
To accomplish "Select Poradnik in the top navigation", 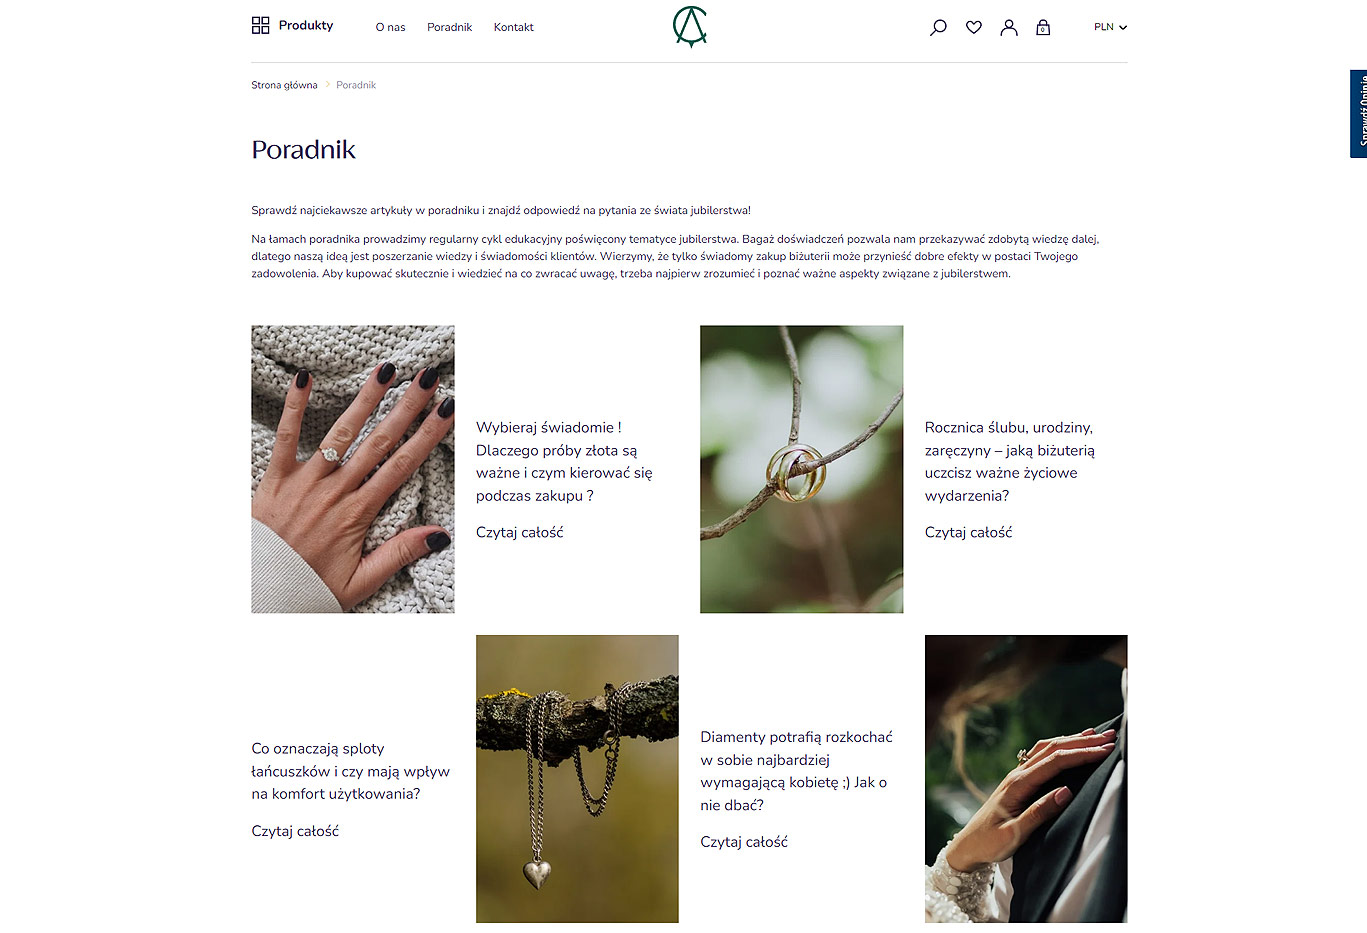I will click(449, 27).
